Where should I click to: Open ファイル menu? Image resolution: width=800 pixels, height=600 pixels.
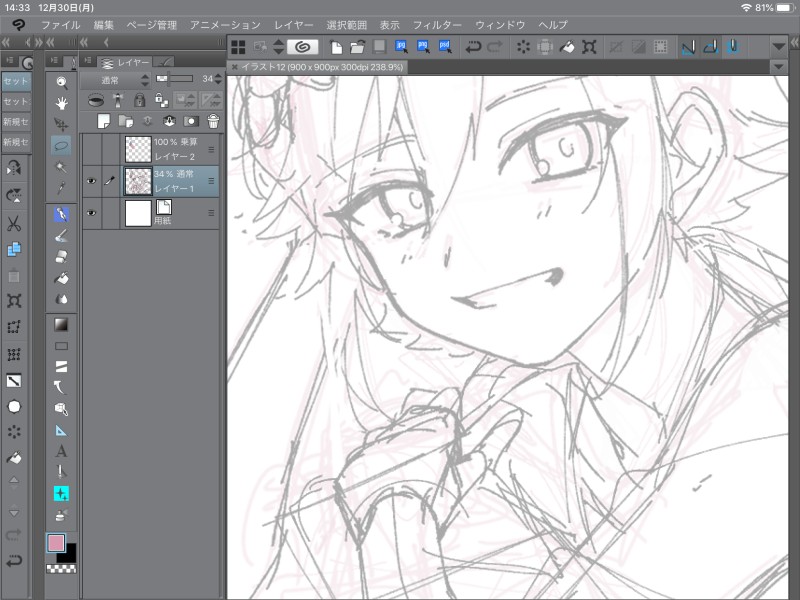[x=61, y=24]
